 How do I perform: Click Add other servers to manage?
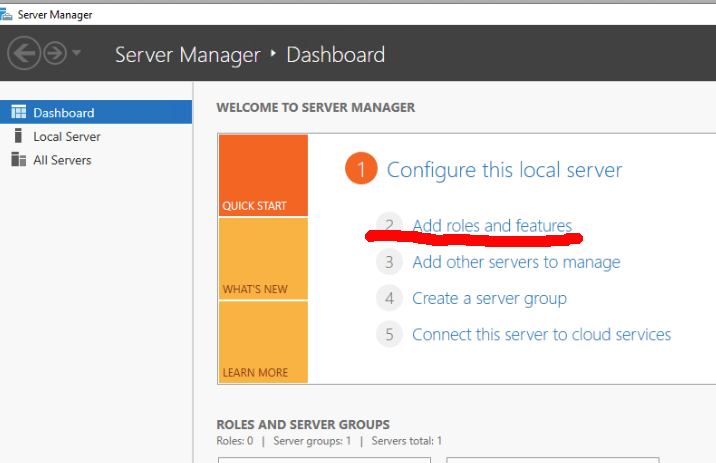[516, 262]
